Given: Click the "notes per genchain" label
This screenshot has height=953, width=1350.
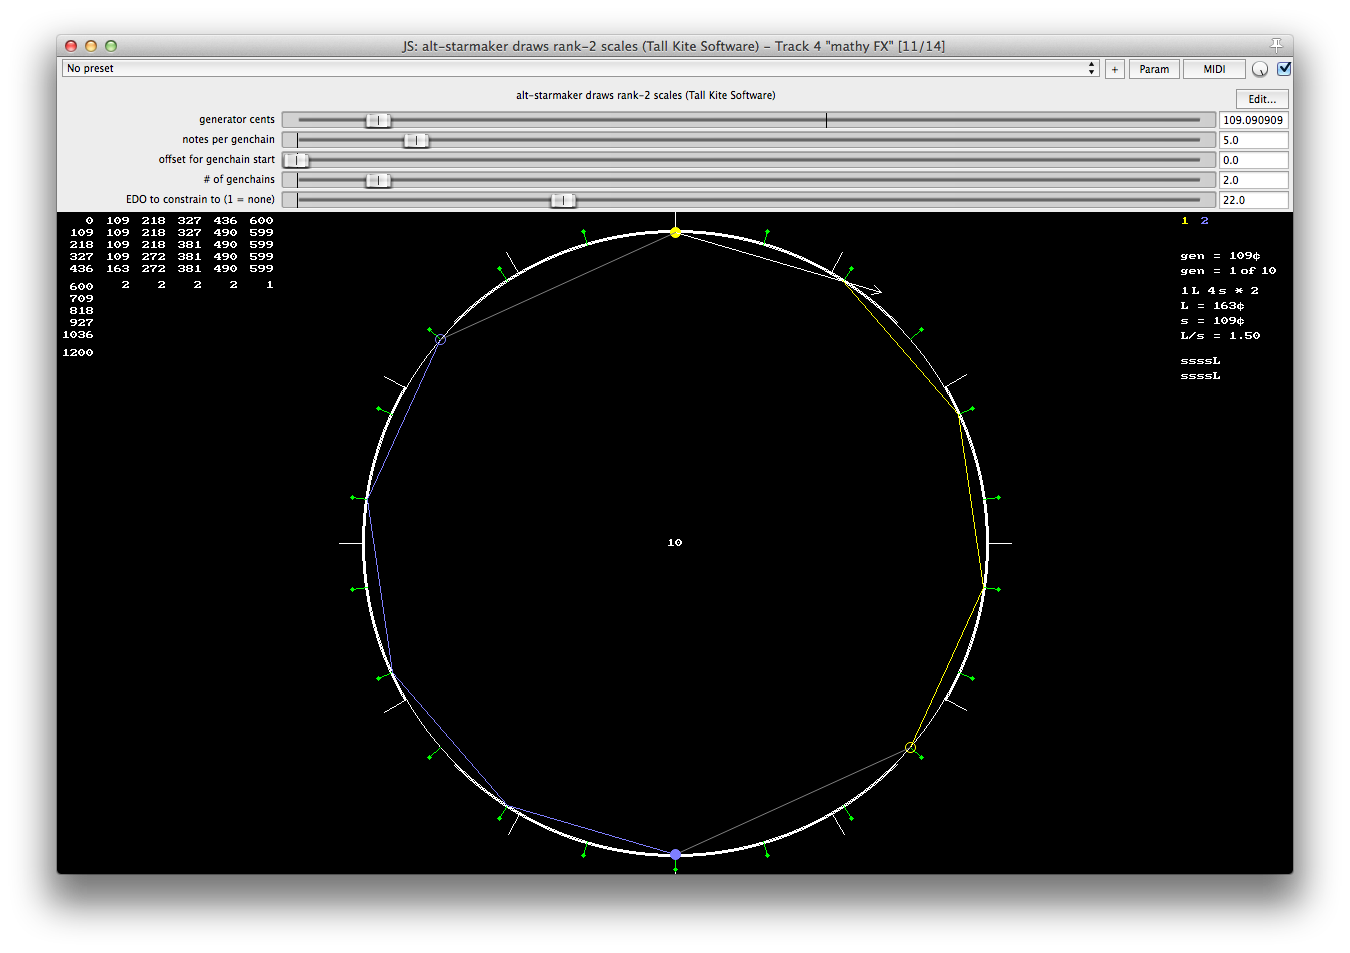Looking at the screenshot, I should tap(228, 140).
